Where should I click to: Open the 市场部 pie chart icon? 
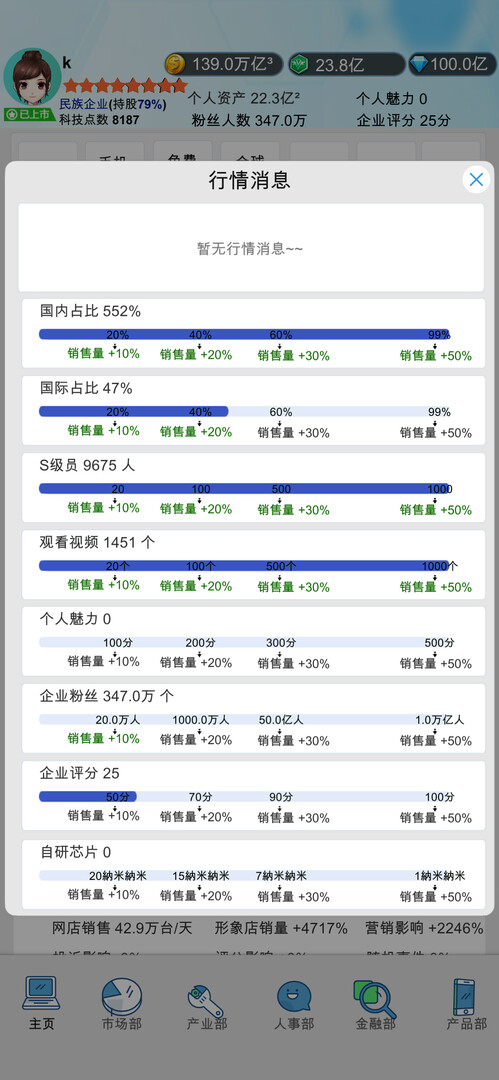(122, 996)
